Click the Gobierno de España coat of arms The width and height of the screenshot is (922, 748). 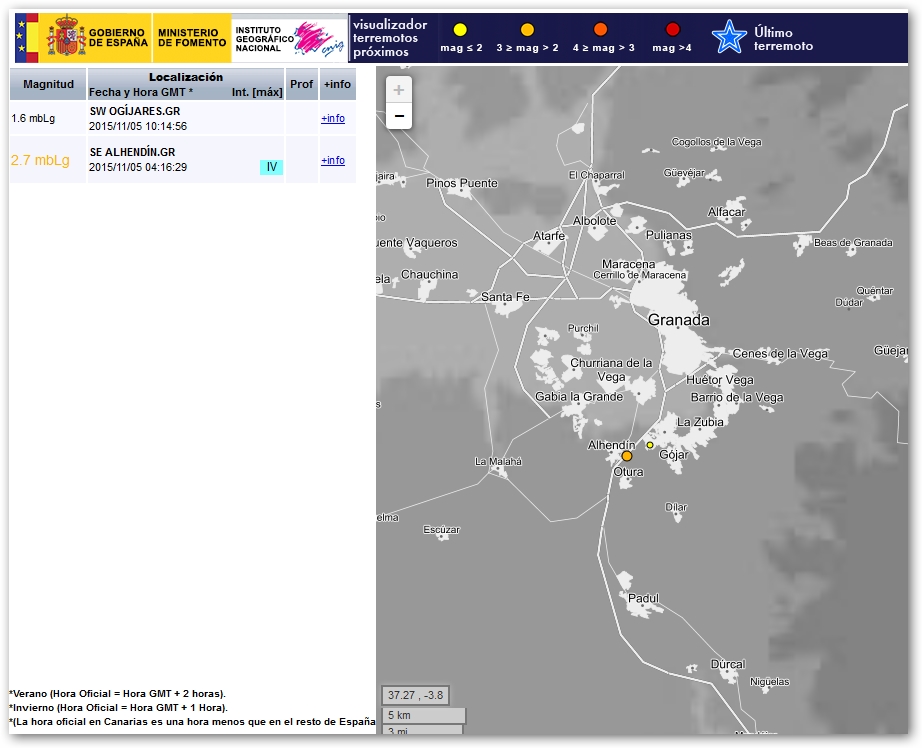(x=67, y=39)
